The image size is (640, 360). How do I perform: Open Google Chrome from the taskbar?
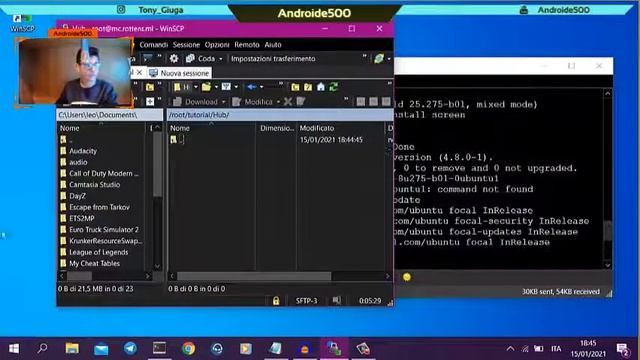[x=189, y=348]
